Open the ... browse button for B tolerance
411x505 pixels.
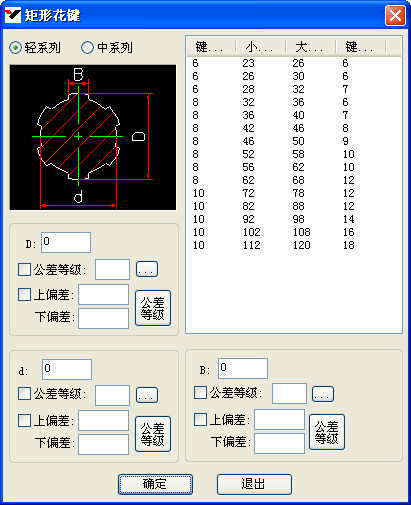click(323, 394)
